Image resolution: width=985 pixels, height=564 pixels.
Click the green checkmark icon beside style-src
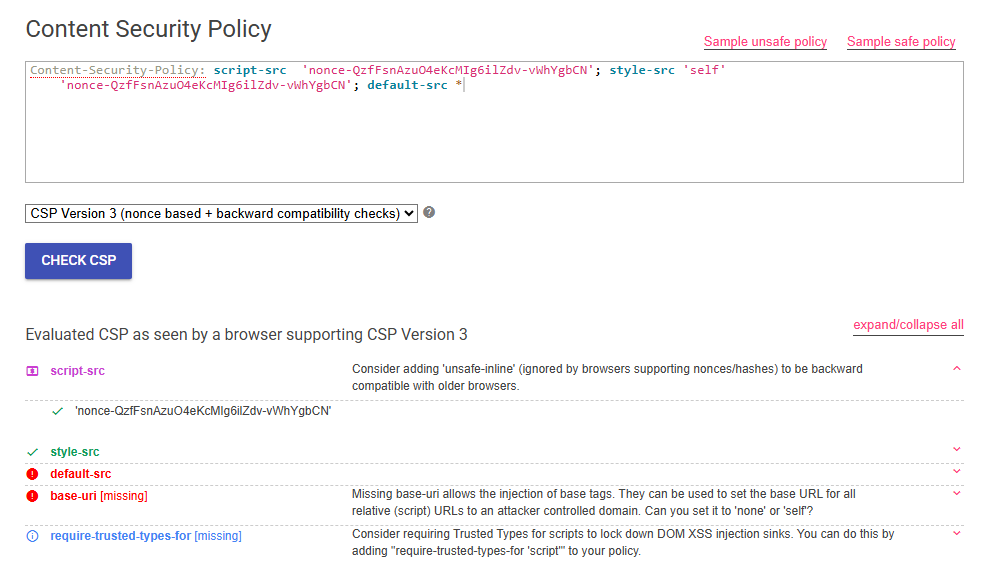[x=32, y=452]
